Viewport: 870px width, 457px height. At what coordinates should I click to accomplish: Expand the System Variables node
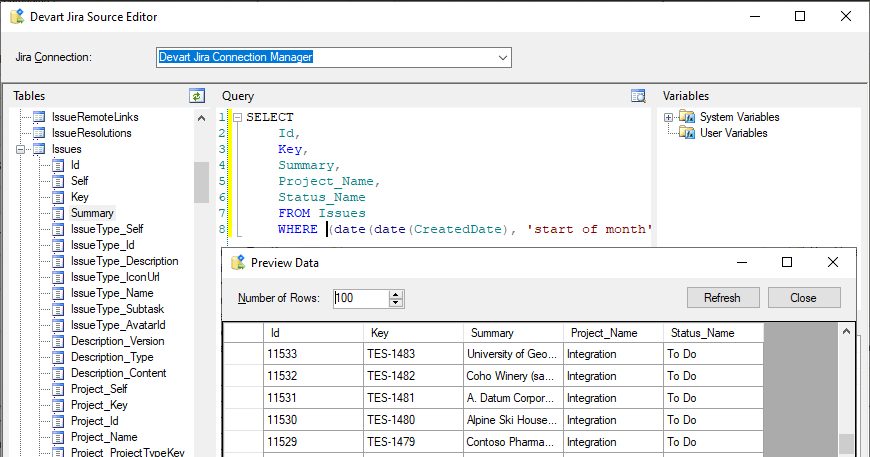pos(669,117)
